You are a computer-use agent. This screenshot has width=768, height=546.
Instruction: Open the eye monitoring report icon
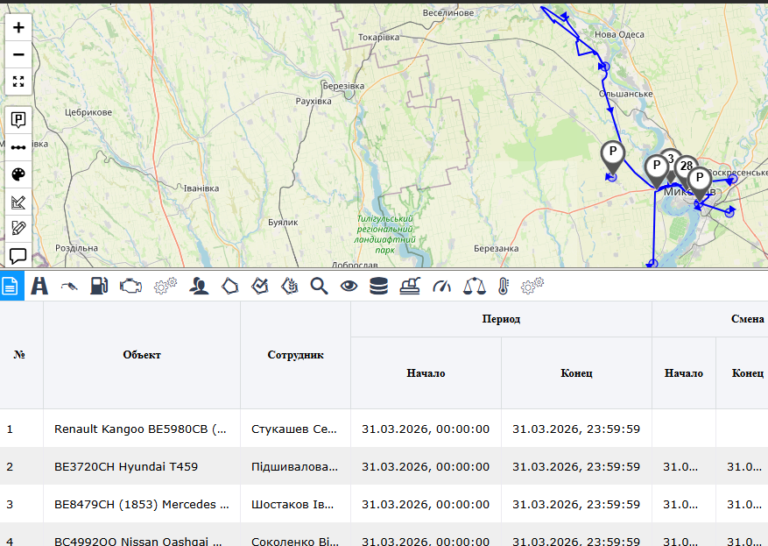(349, 287)
